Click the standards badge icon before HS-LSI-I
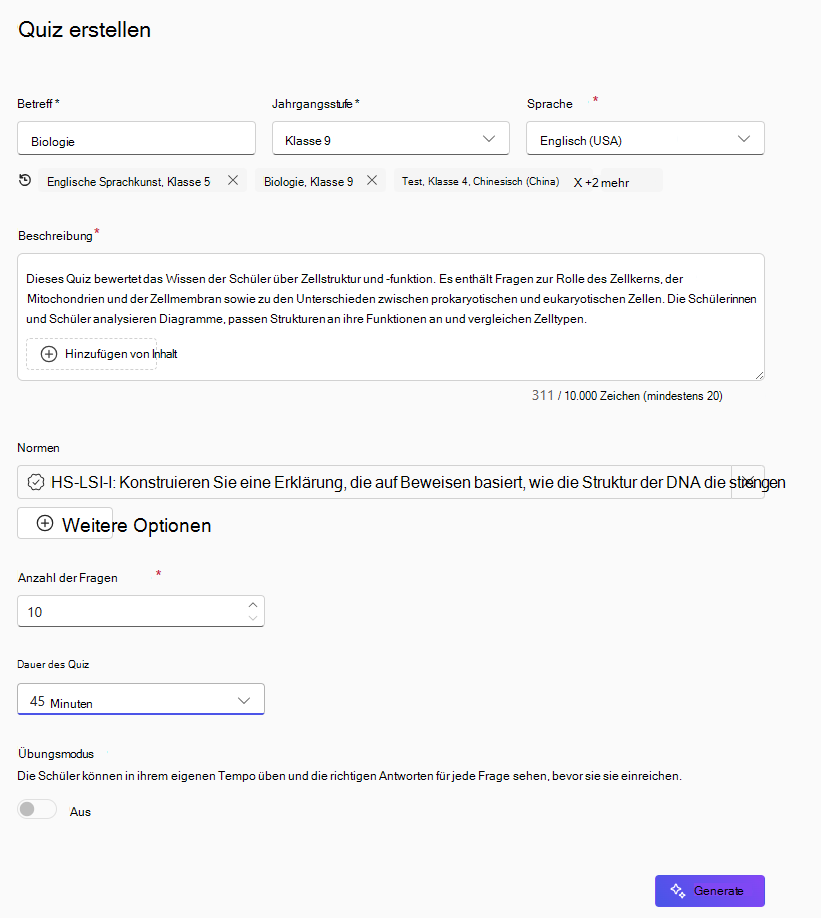Image resolution: width=821 pixels, height=918 pixels. click(x=36, y=482)
